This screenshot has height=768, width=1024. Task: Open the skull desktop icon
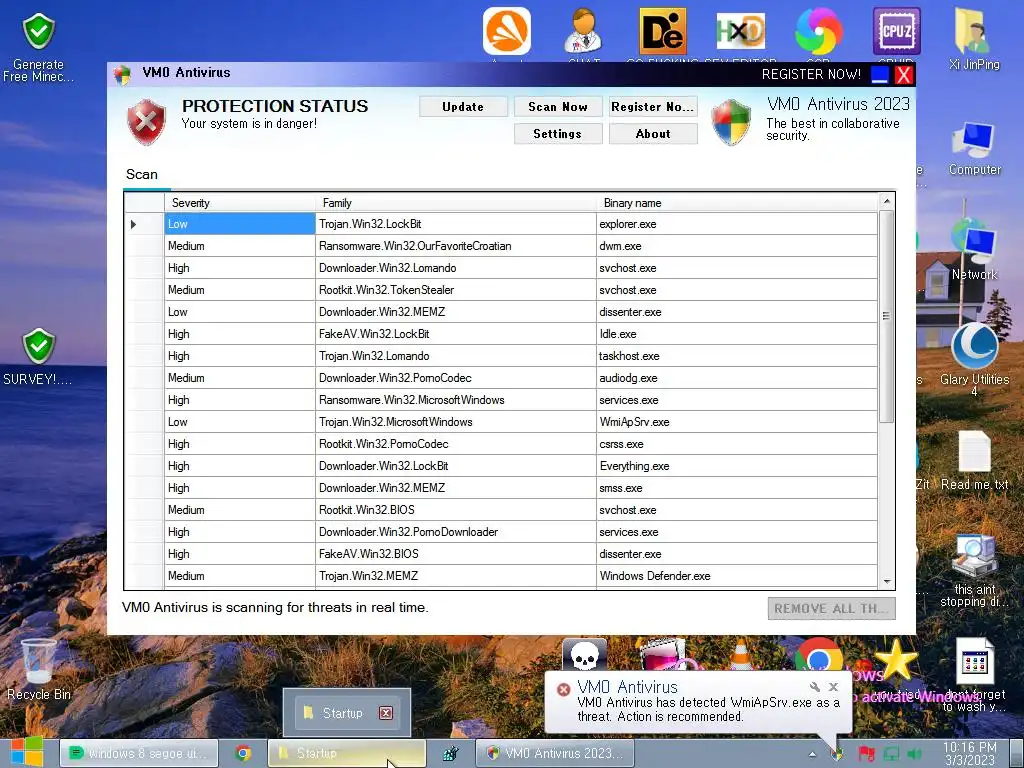pyautogui.click(x=584, y=655)
